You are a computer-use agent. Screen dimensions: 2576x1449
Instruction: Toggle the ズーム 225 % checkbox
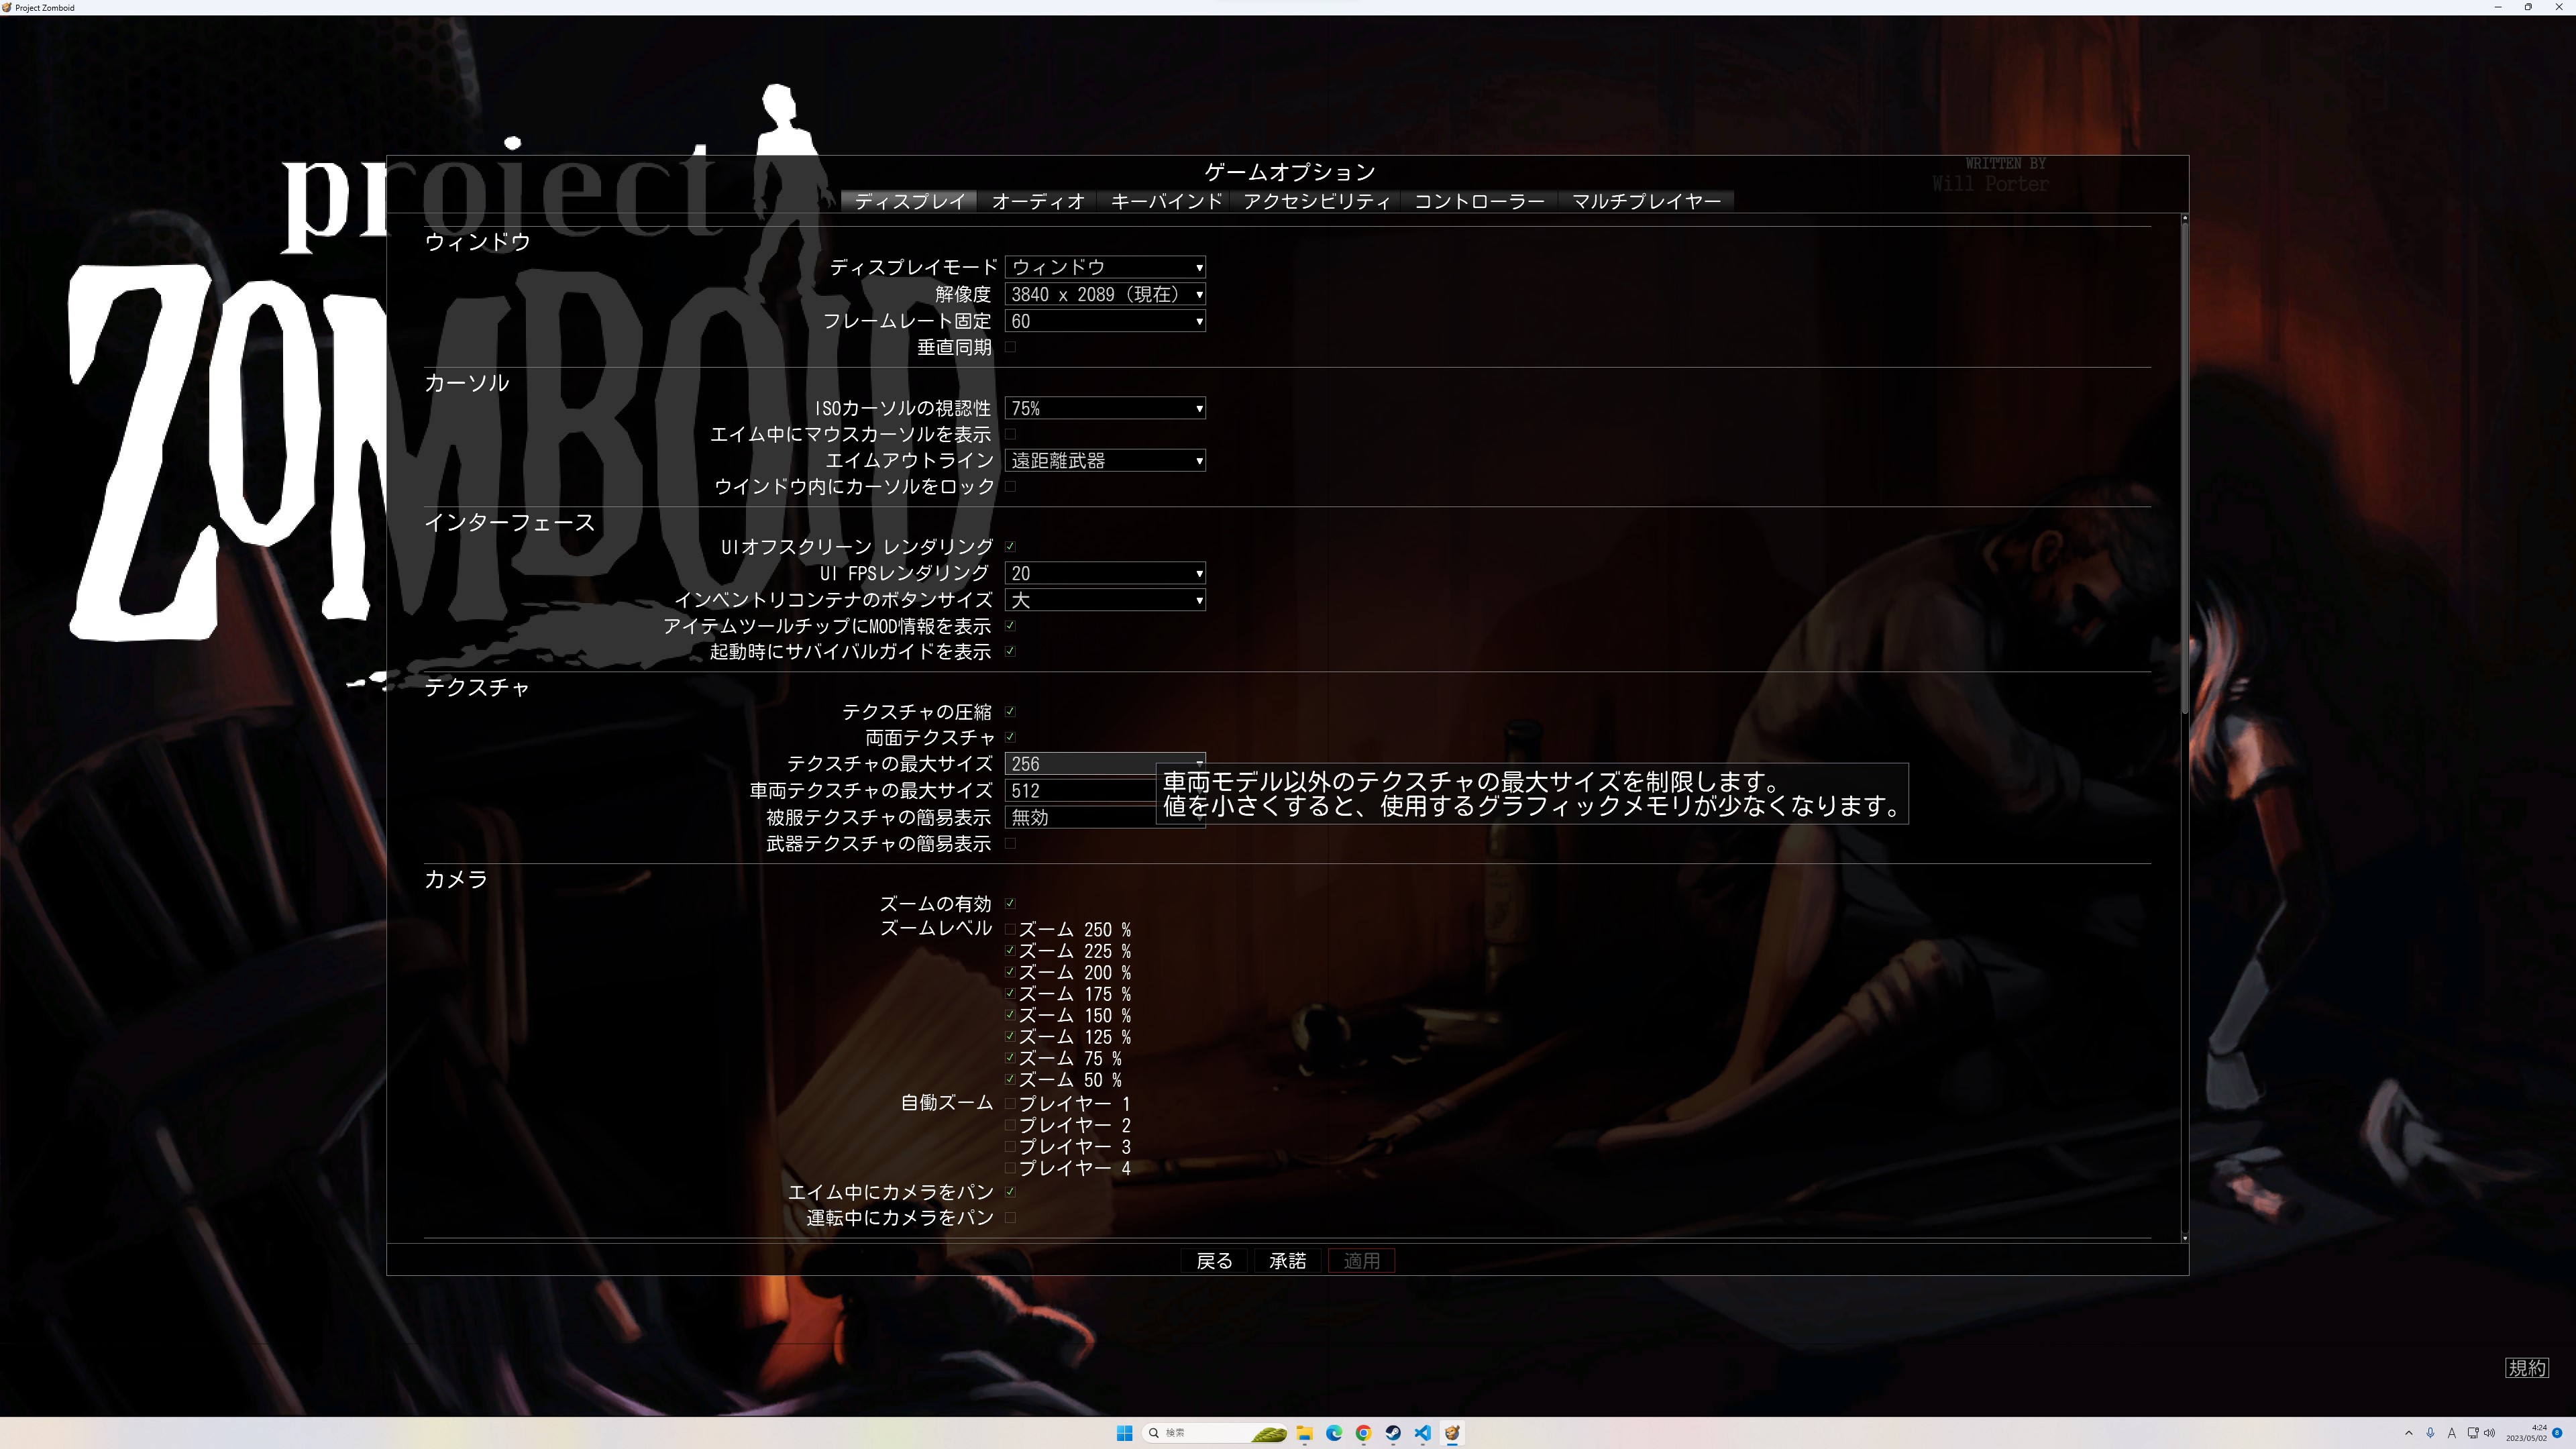click(1010, 951)
